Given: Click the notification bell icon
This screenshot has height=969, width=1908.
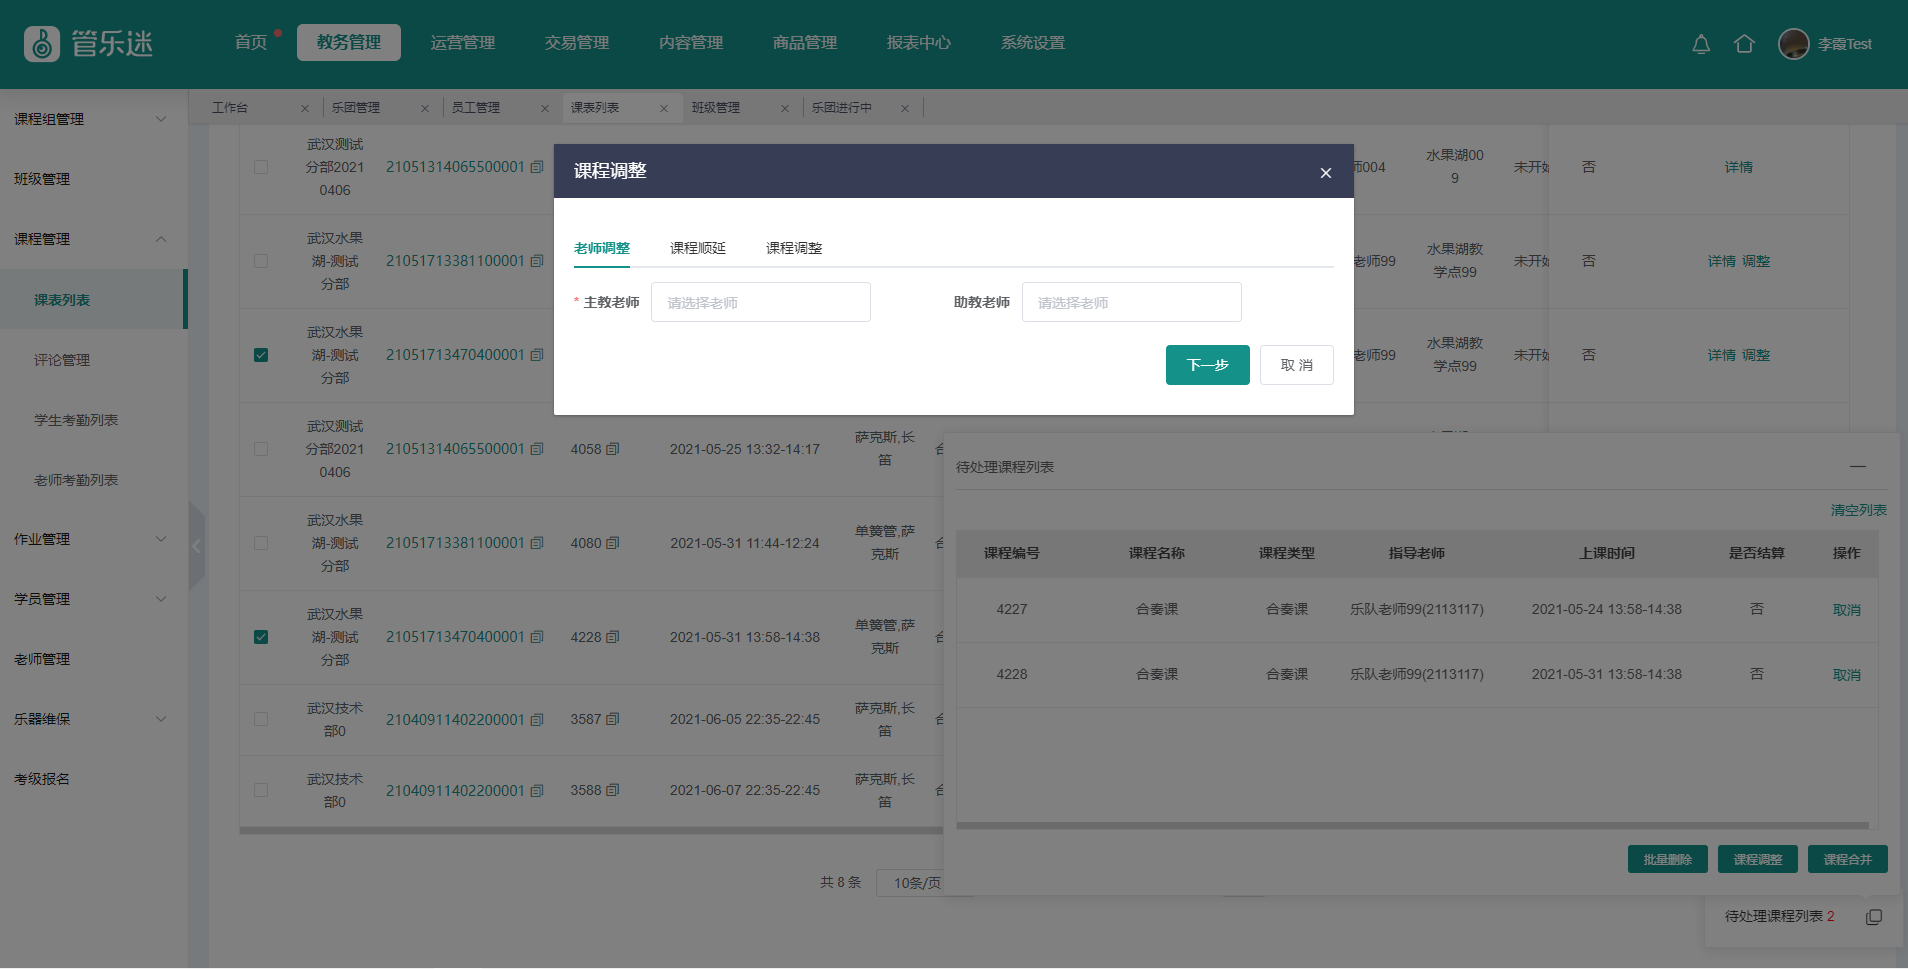Looking at the screenshot, I should coord(1700,44).
